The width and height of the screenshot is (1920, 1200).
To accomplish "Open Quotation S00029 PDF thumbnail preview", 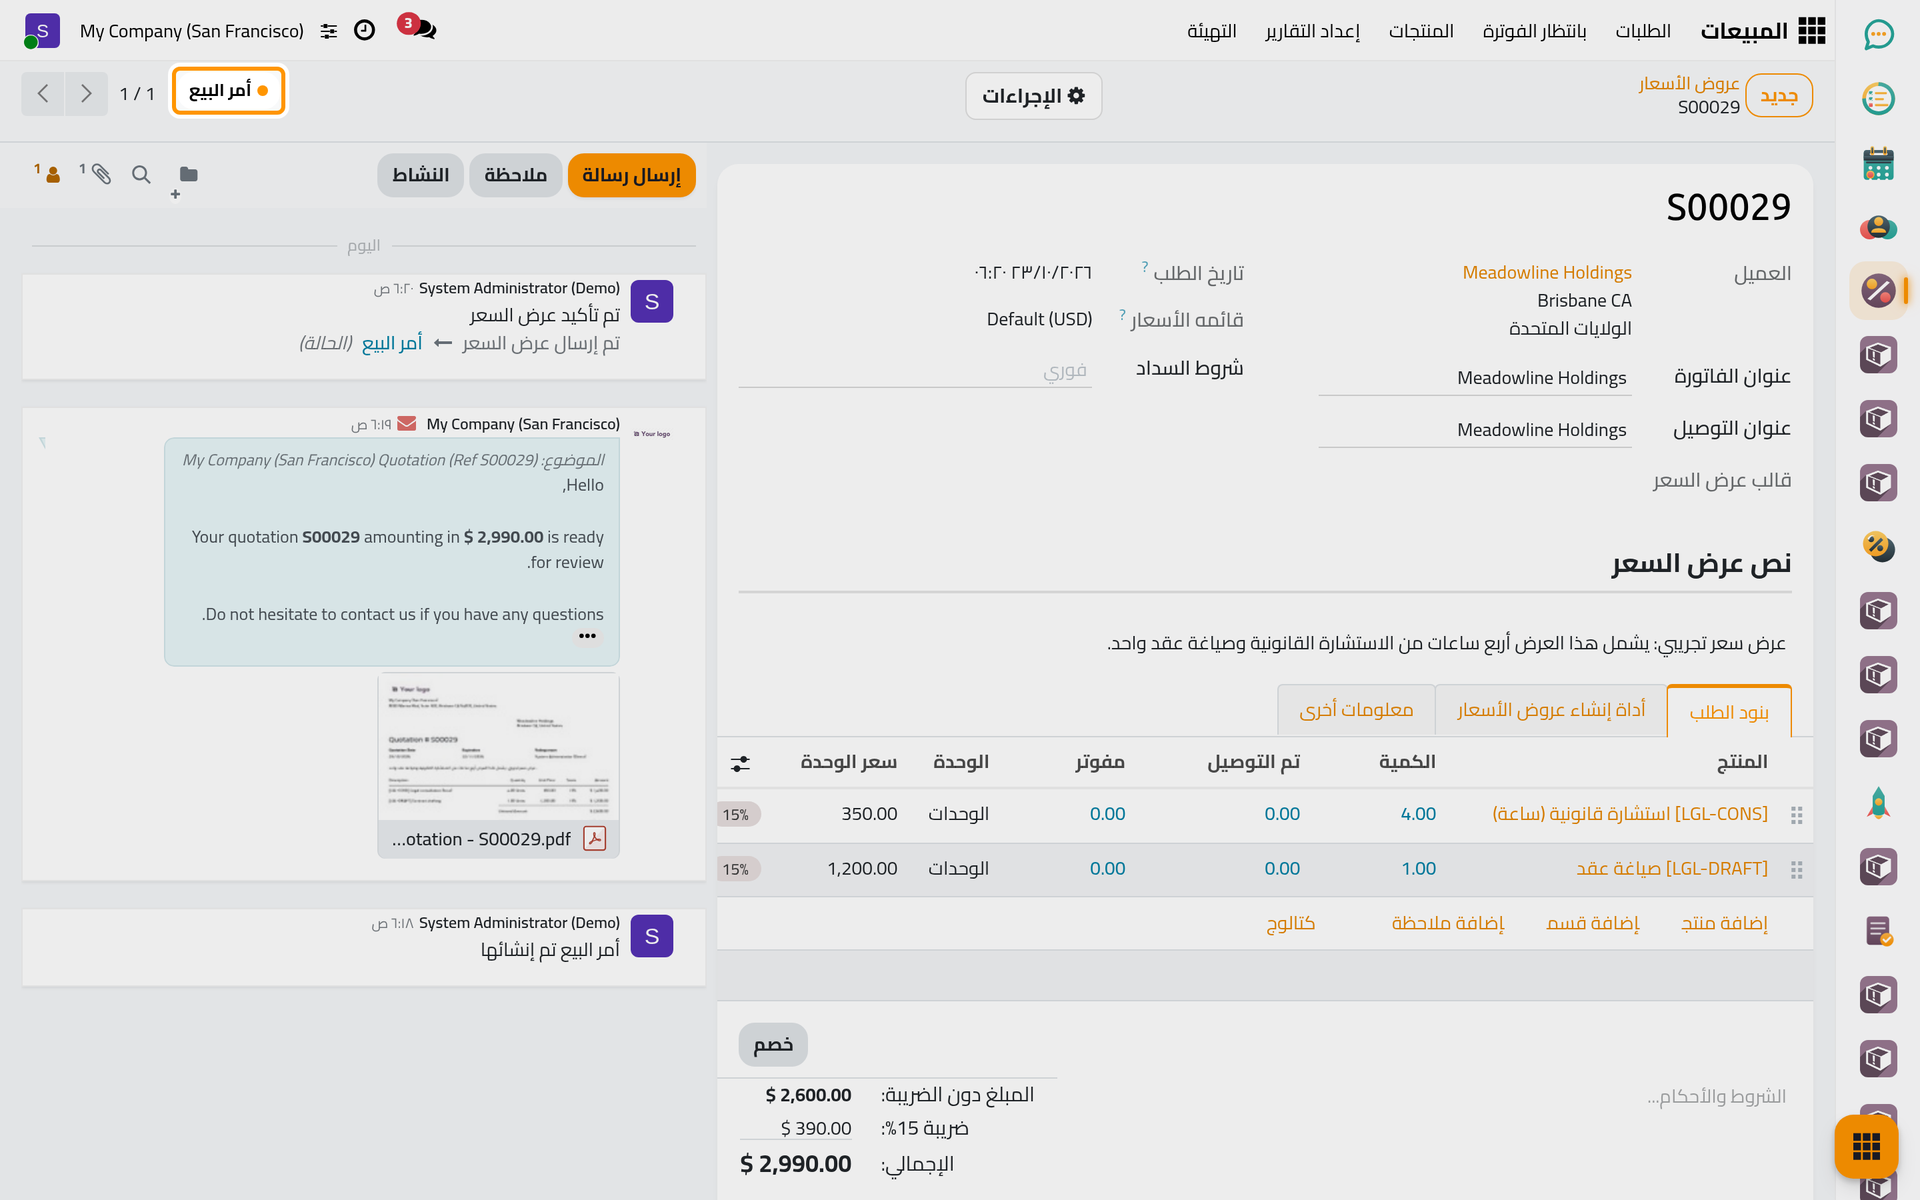I will click(499, 748).
